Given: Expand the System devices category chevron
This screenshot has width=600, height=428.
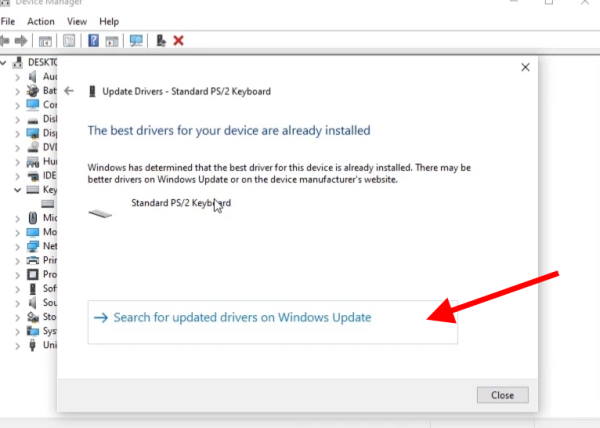Looking at the screenshot, I should [18, 331].
